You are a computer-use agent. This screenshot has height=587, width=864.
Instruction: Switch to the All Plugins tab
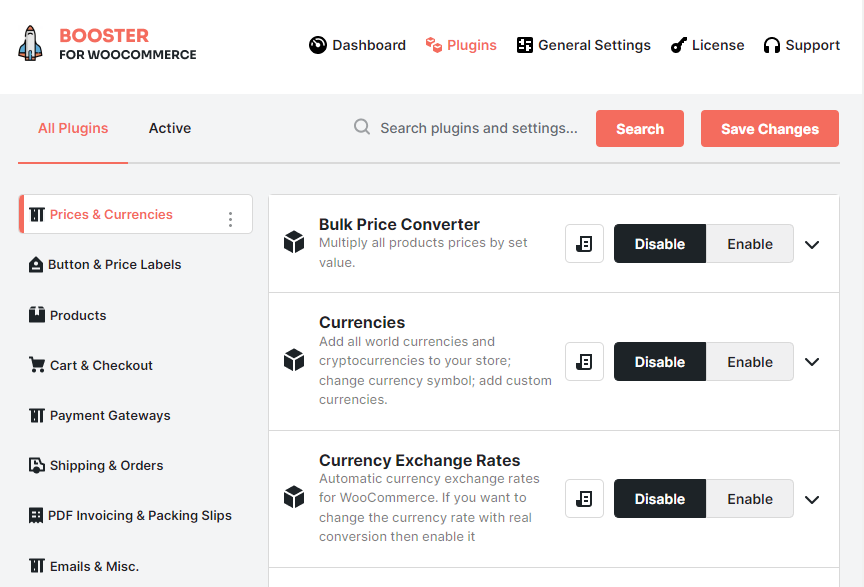[x=73, y=128]
